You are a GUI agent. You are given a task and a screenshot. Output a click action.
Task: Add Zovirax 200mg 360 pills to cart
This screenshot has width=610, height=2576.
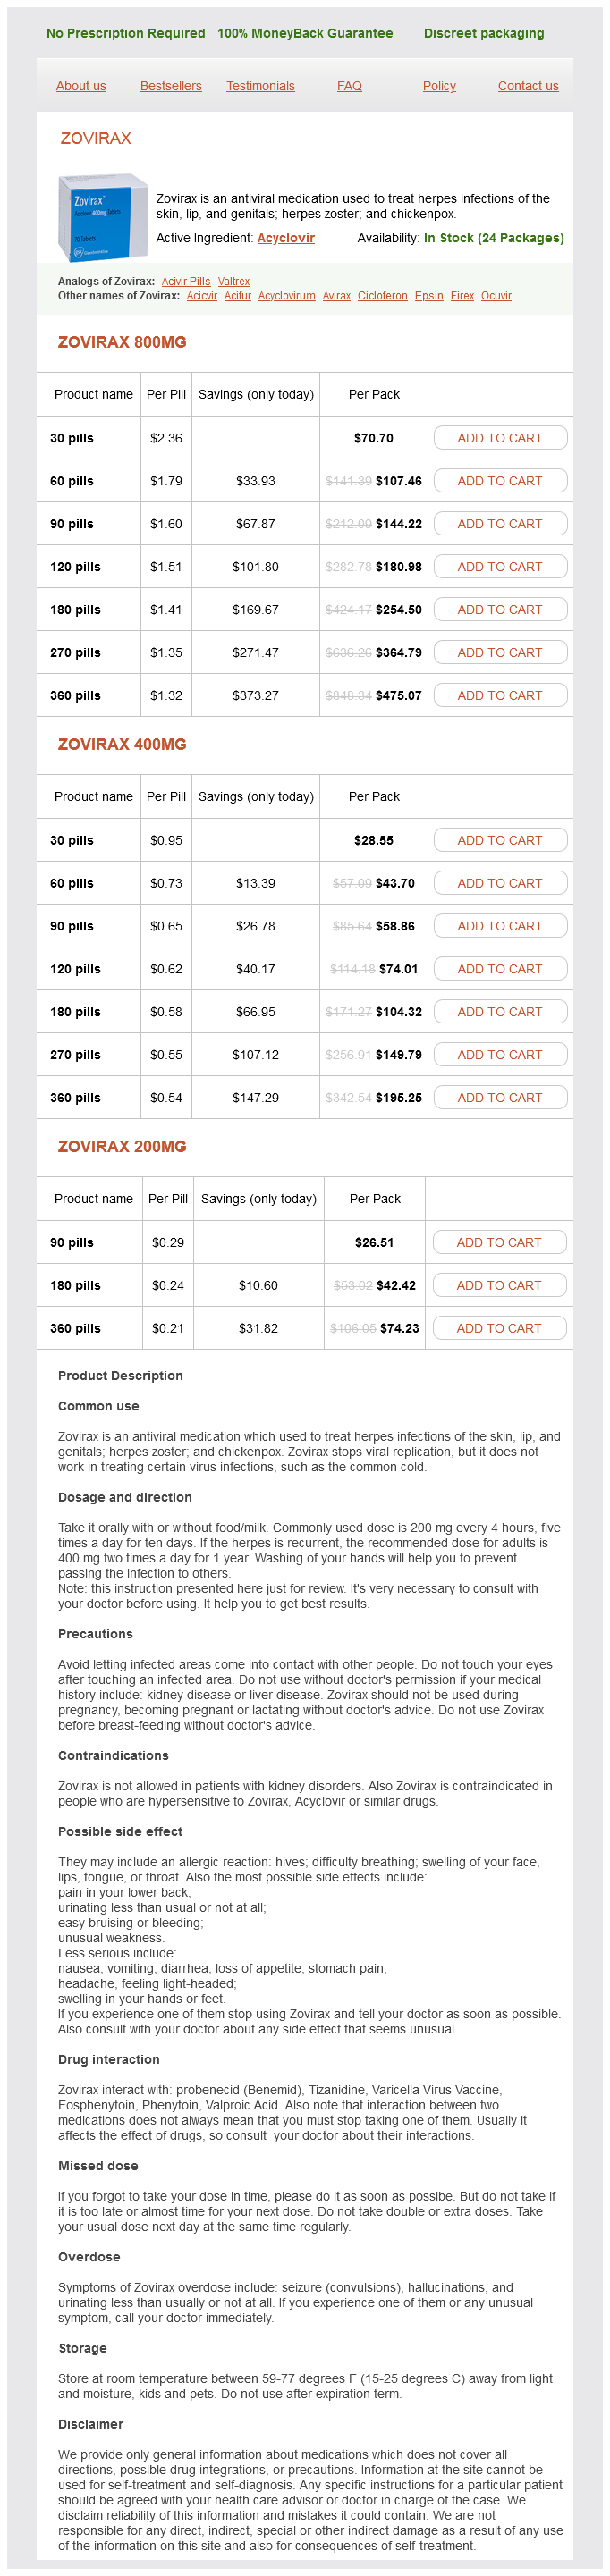[x=499, y=1328]
